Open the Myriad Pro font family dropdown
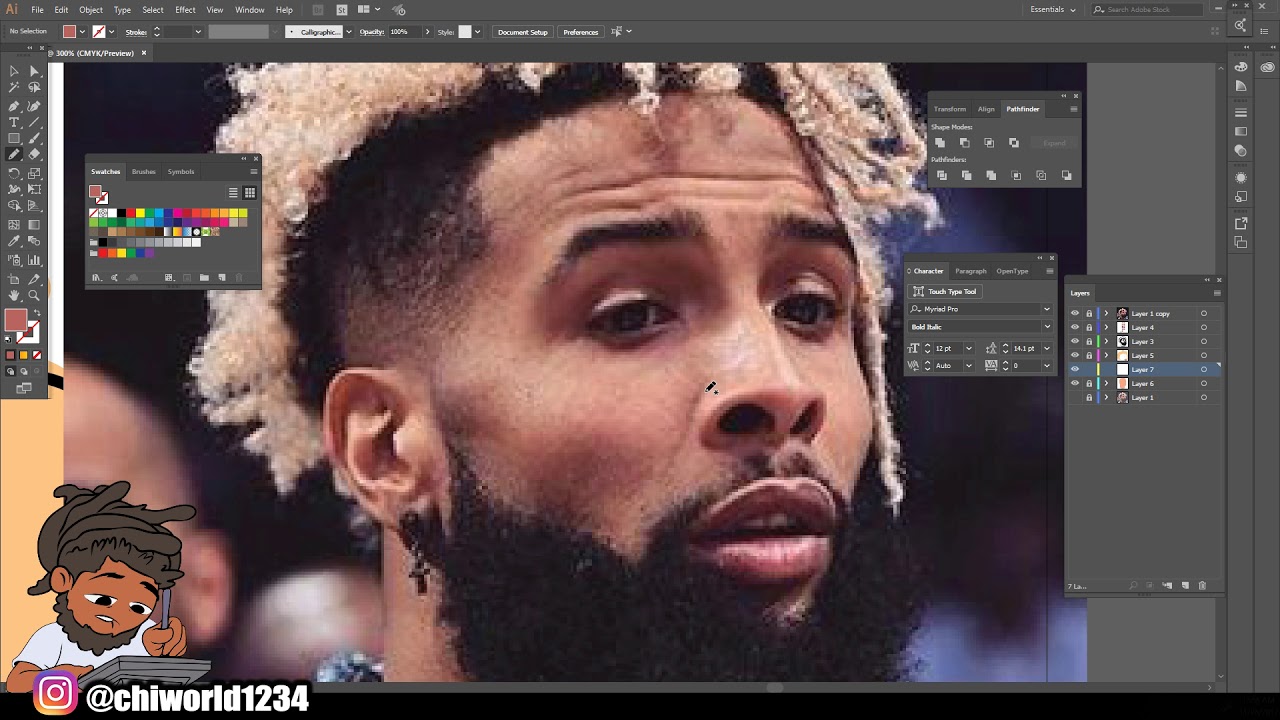Image resolution: width=1280 pixels, height=720 pixels. (1047, 309)
